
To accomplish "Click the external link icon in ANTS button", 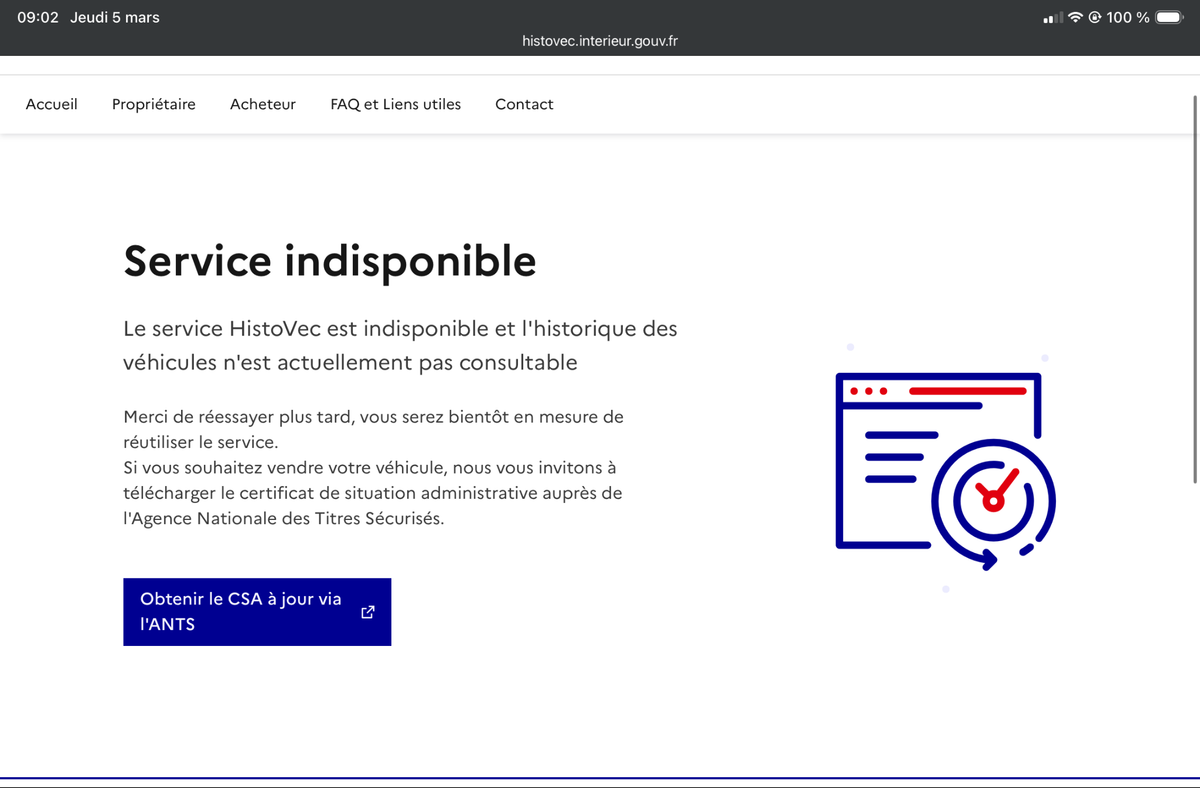I will [367, 612].
